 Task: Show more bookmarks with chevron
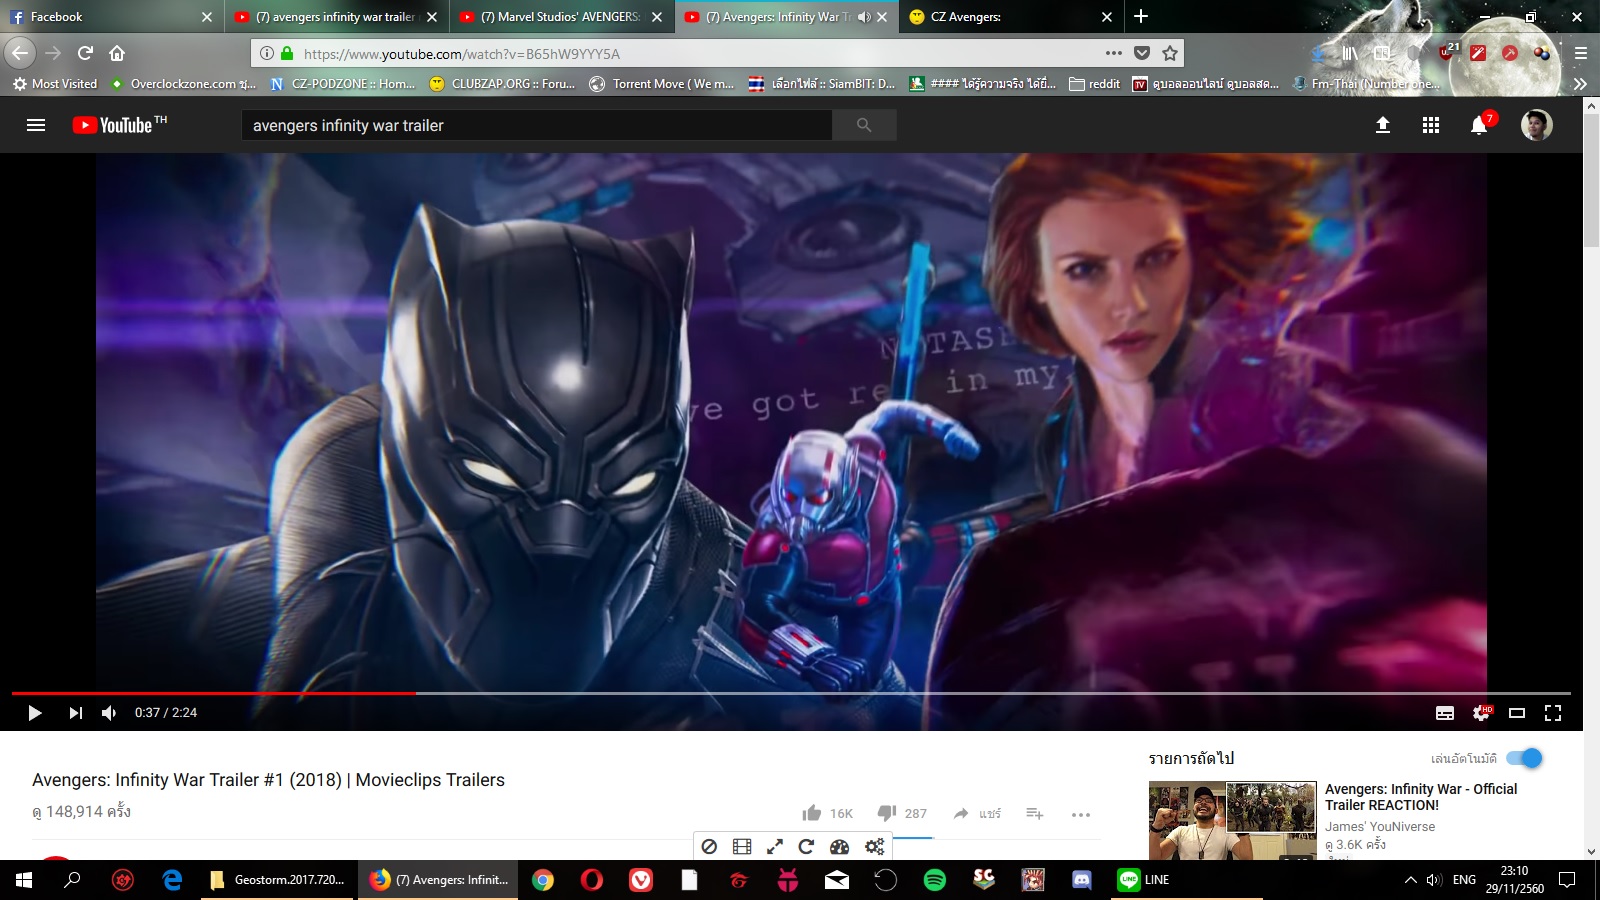tap(1580, 84)
